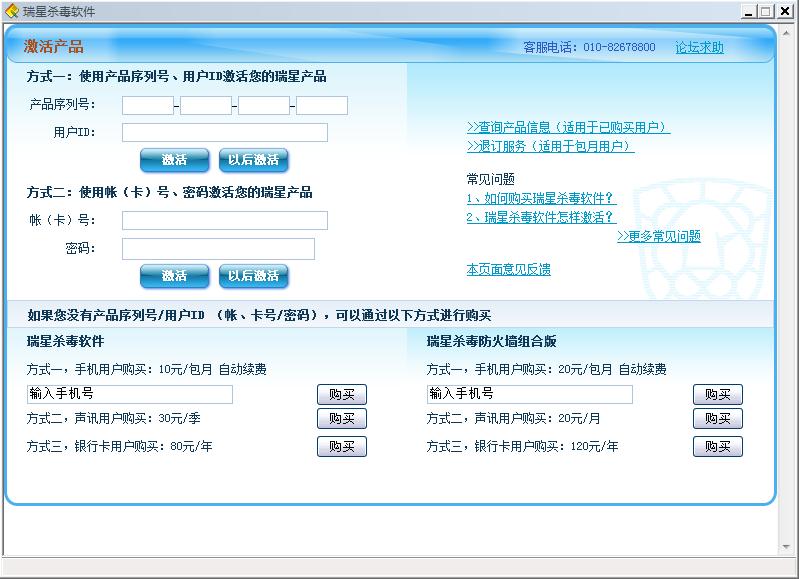This screenshot has width=799, height=579.
Task: Click the Rising antivirus title bar icon
Action: coord(11,11)
